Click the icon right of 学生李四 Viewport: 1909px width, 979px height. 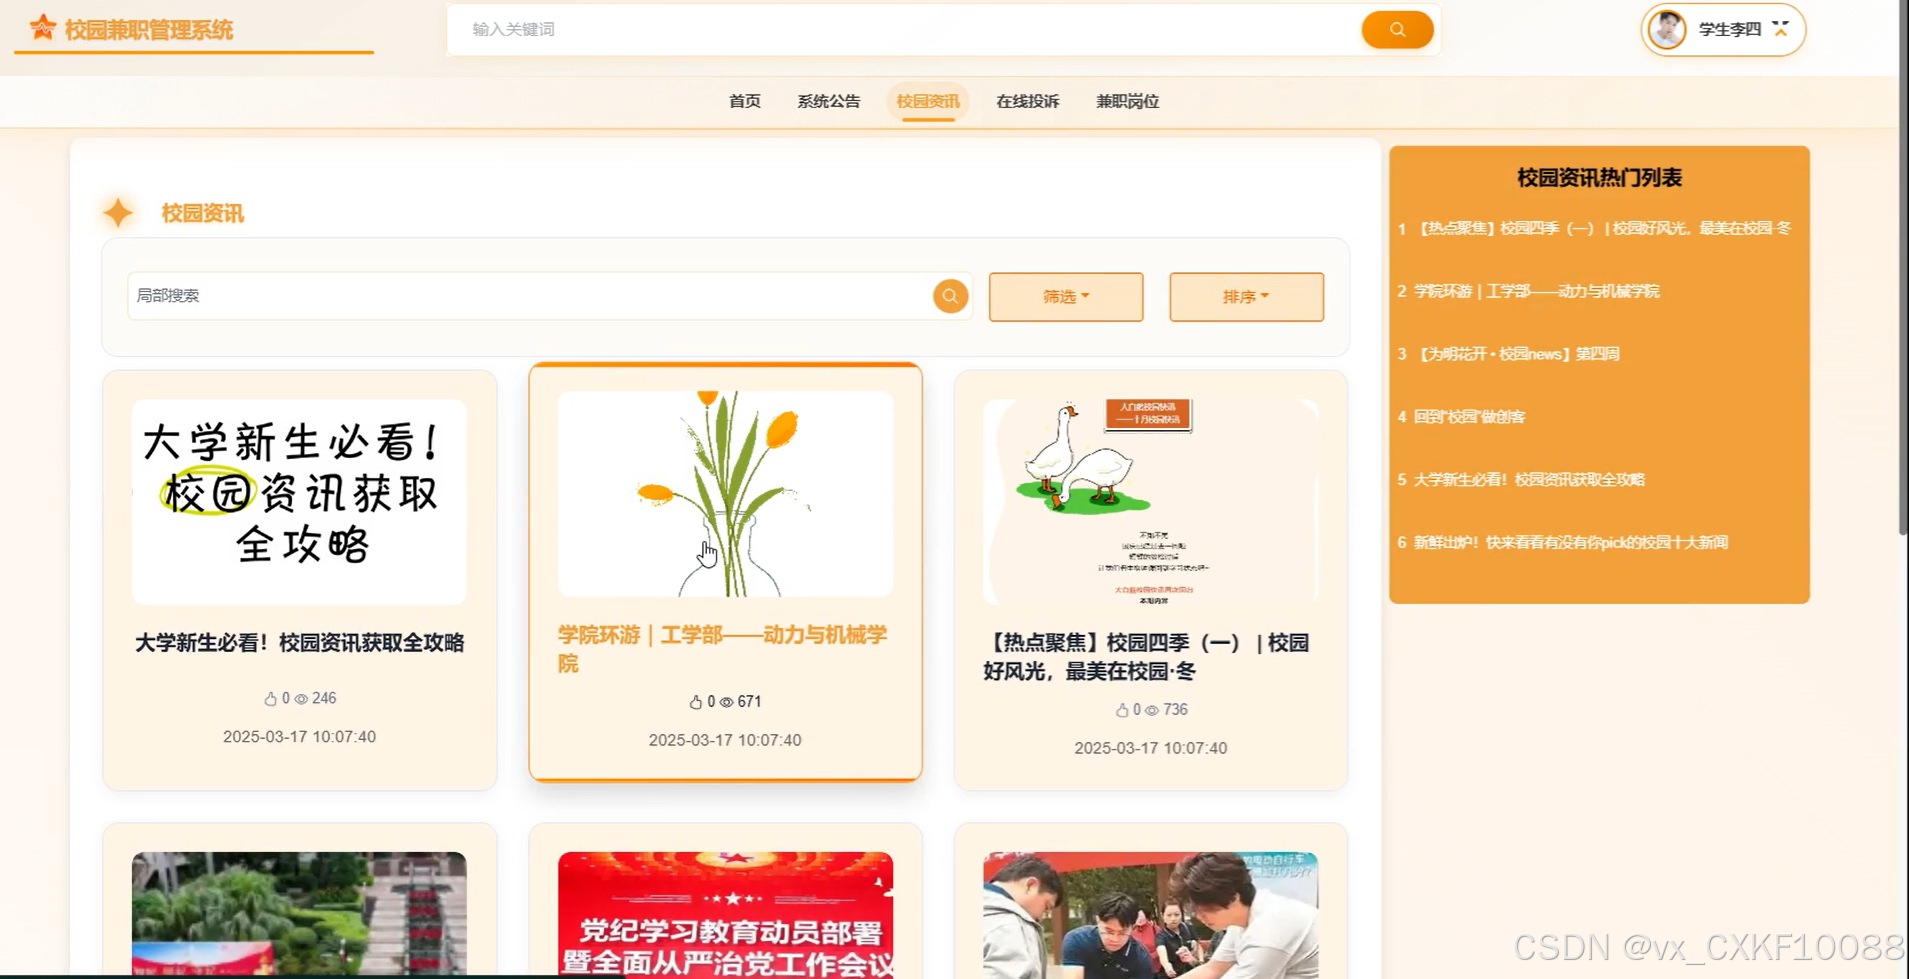1780,29
